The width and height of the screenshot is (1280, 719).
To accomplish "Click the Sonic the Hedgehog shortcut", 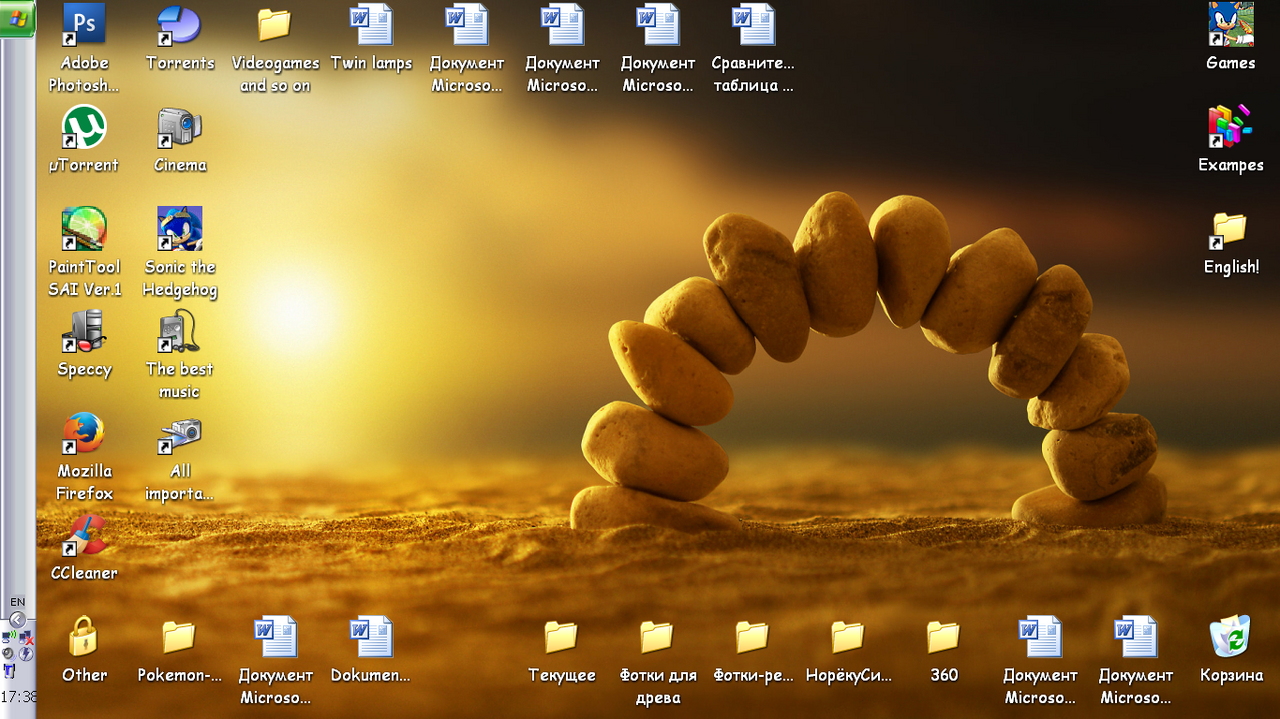I will 180,230.
